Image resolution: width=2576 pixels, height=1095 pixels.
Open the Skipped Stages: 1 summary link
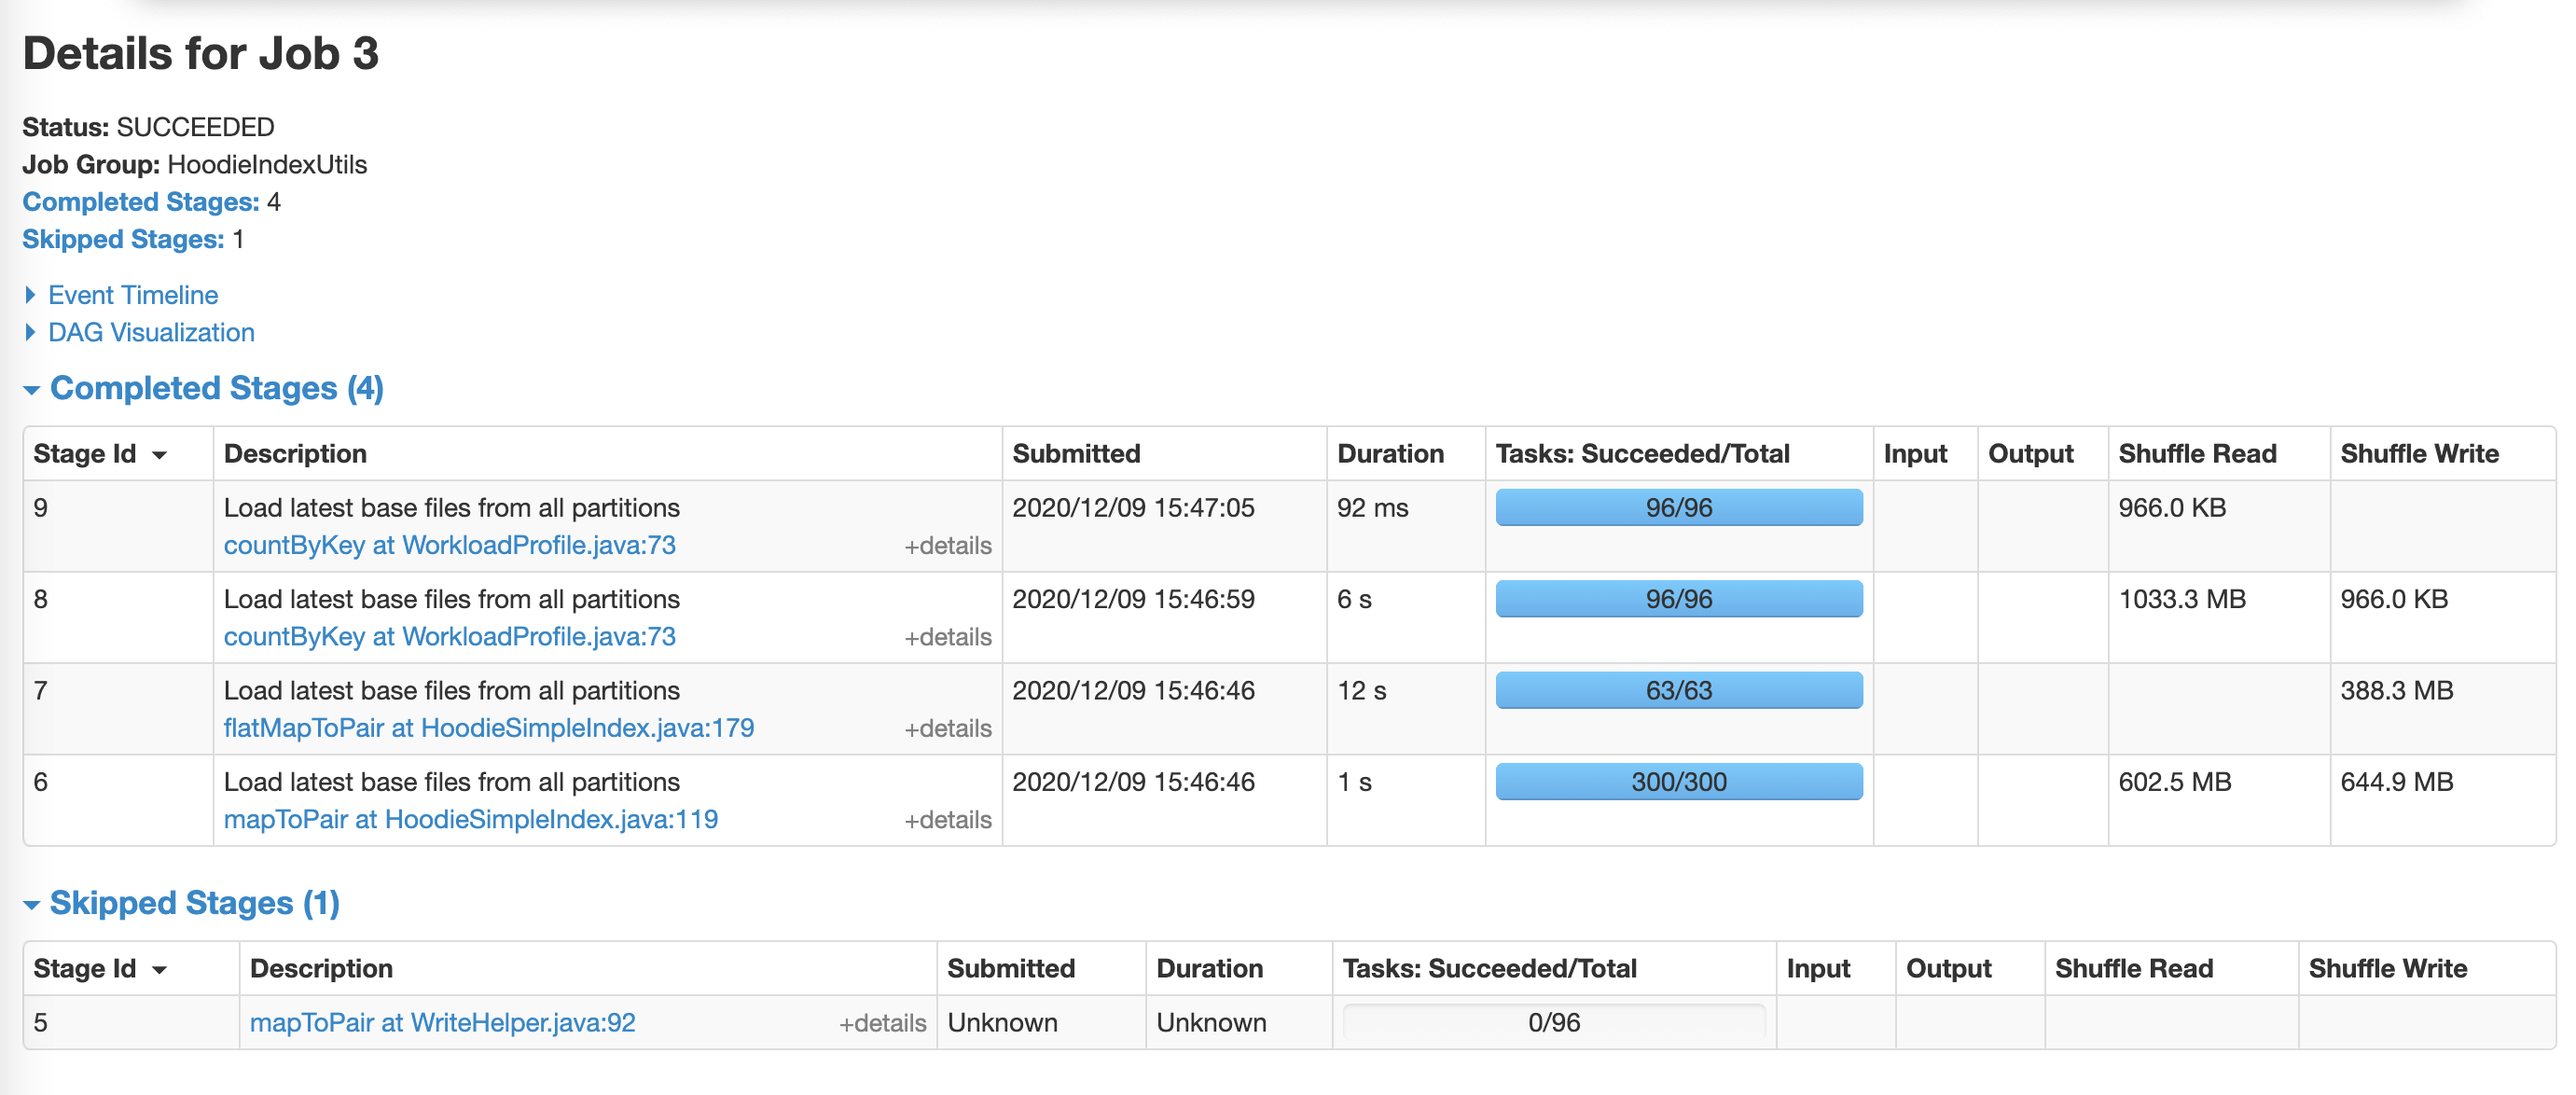[x=123, y=239]
